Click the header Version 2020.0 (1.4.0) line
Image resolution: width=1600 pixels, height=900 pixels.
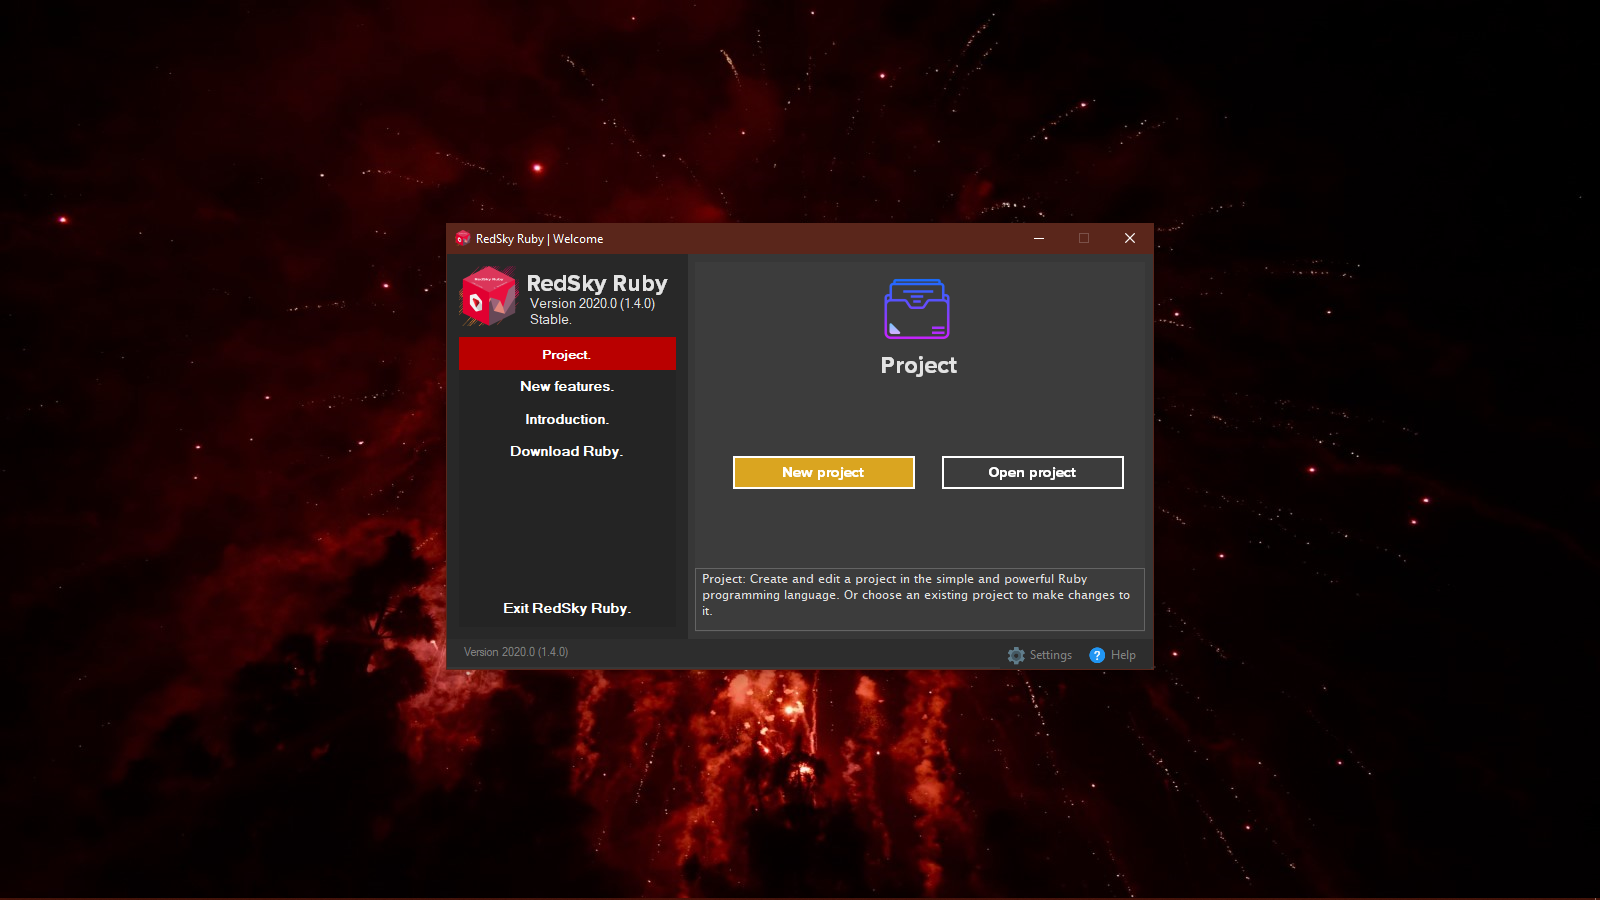click(592, 304)
